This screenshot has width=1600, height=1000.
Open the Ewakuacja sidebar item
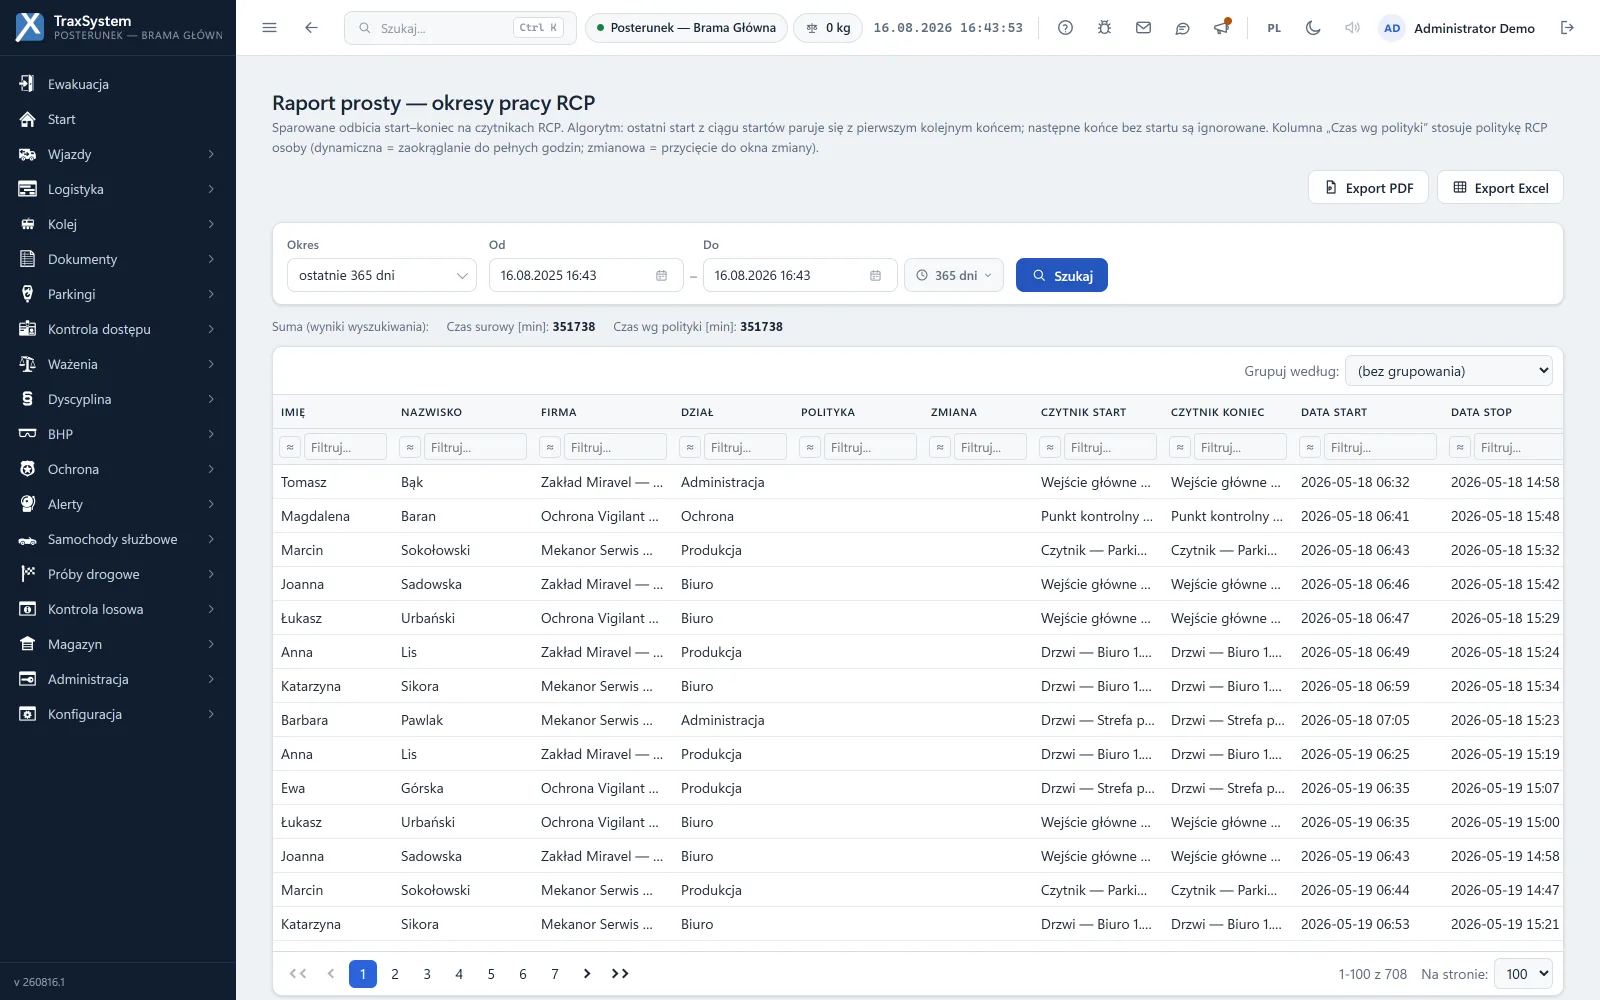coord(118,84)
